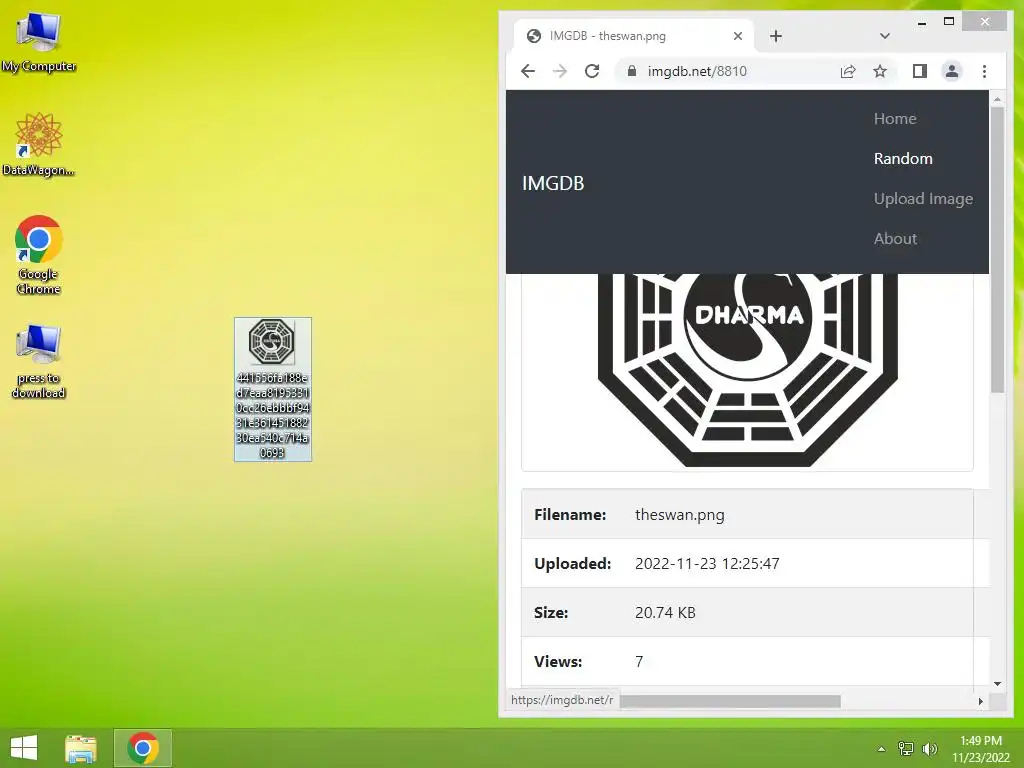The width and height of the screenshot is (1024, 768).
Task: Open the Chrome profile avatar menu
Action: coord(952,71)
